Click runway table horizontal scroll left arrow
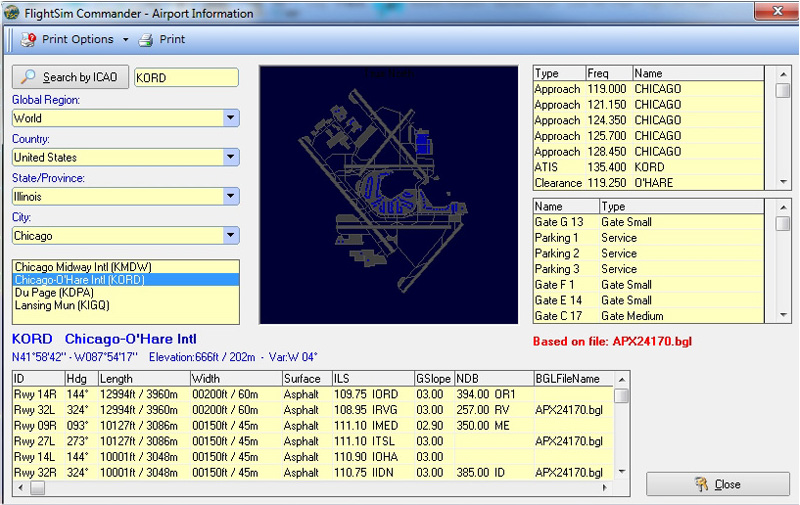800x505 pixels. point(20,488)
